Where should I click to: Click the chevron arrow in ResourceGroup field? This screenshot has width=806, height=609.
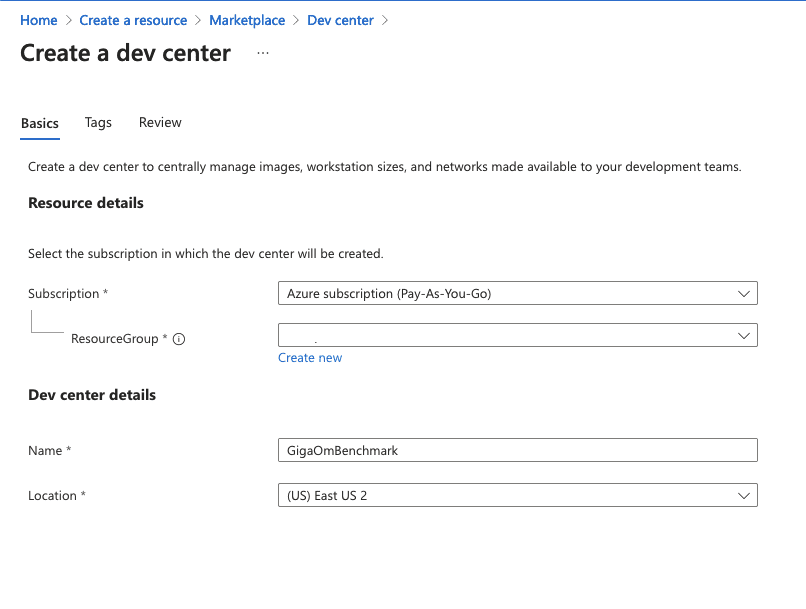[743, 336]
